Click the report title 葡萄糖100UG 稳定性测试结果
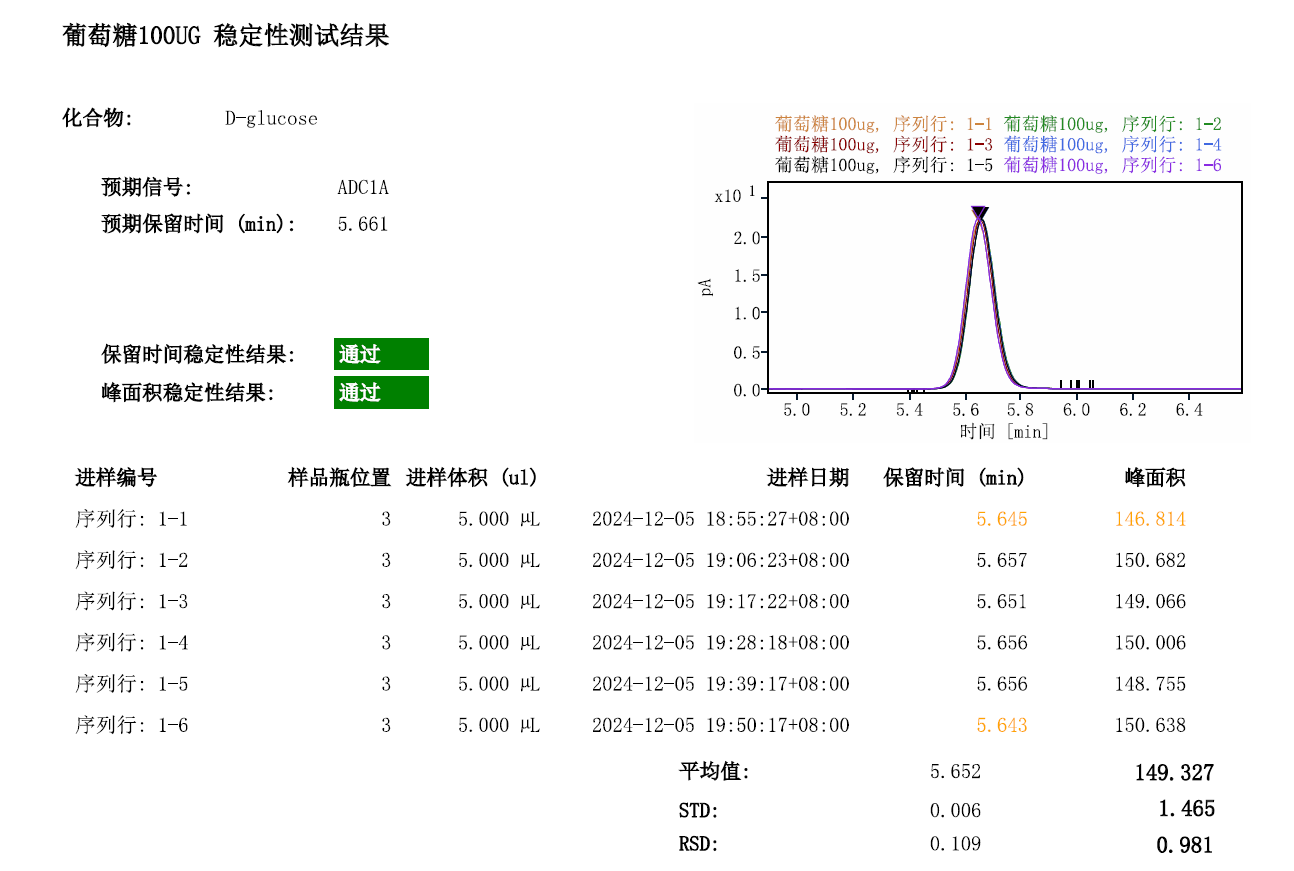Screen dimensions: 1294x871 pos(226,37)
